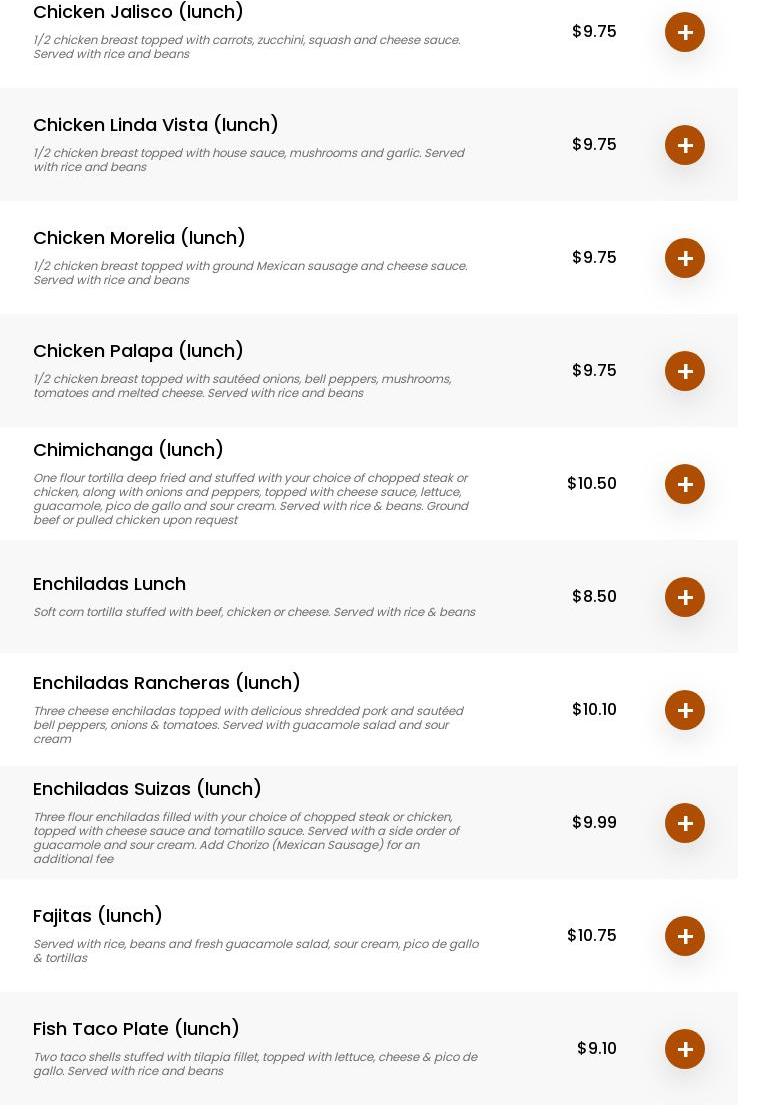Click Enchiladas Rancheras (lunch) heading
The image size is (770, 1119).
(167, 683)
